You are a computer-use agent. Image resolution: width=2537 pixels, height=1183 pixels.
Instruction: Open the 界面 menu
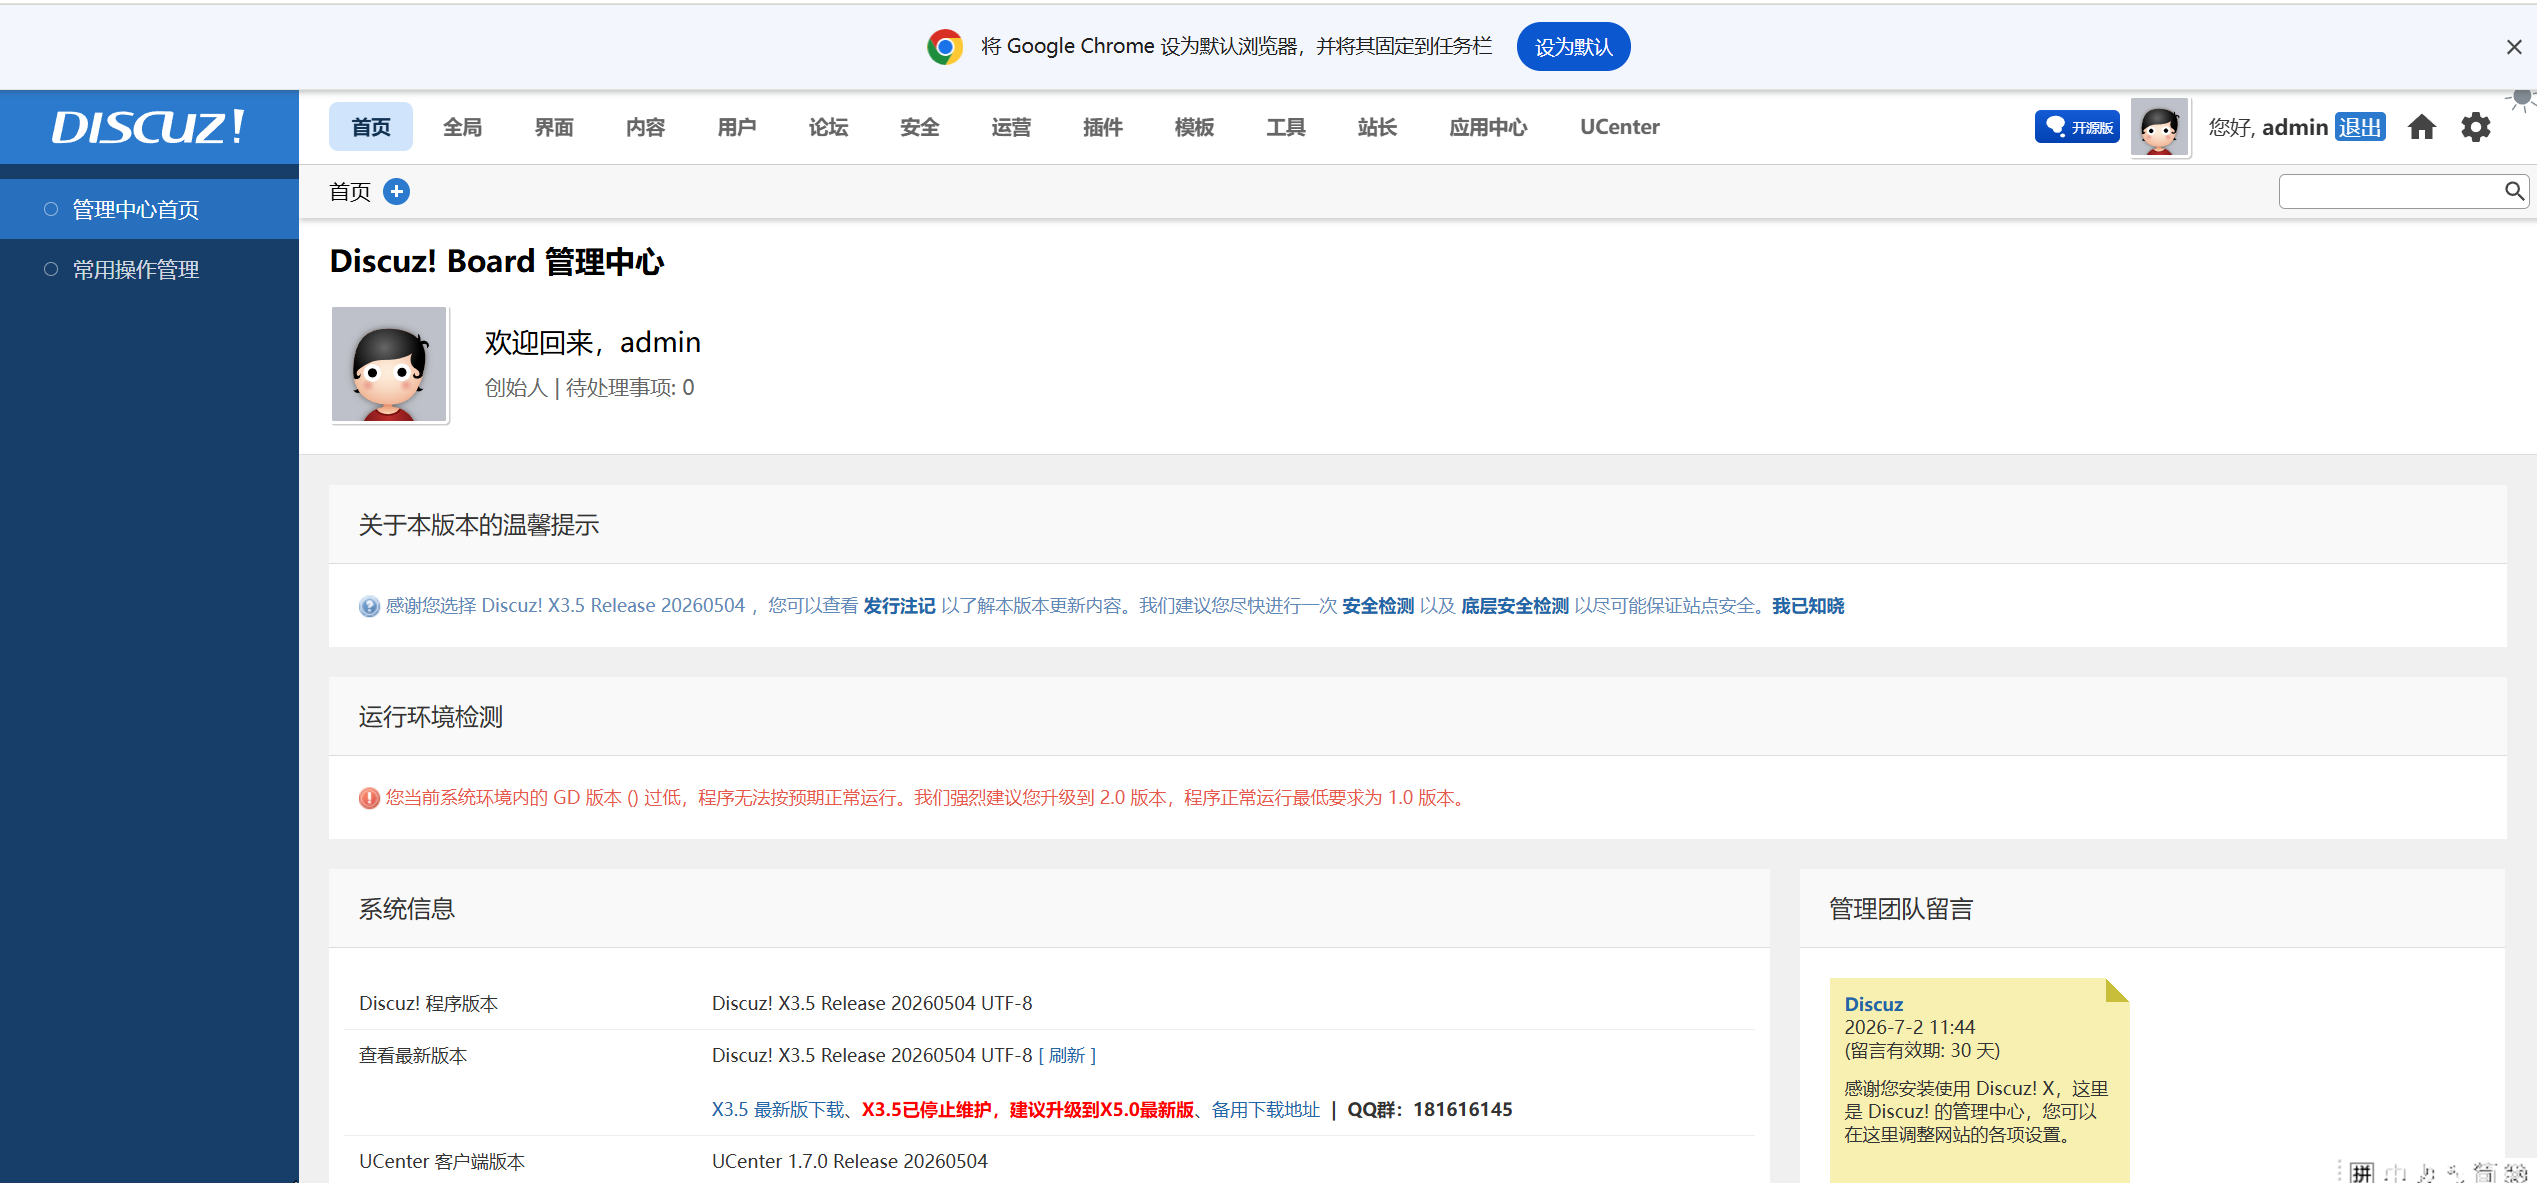[554, 127]
